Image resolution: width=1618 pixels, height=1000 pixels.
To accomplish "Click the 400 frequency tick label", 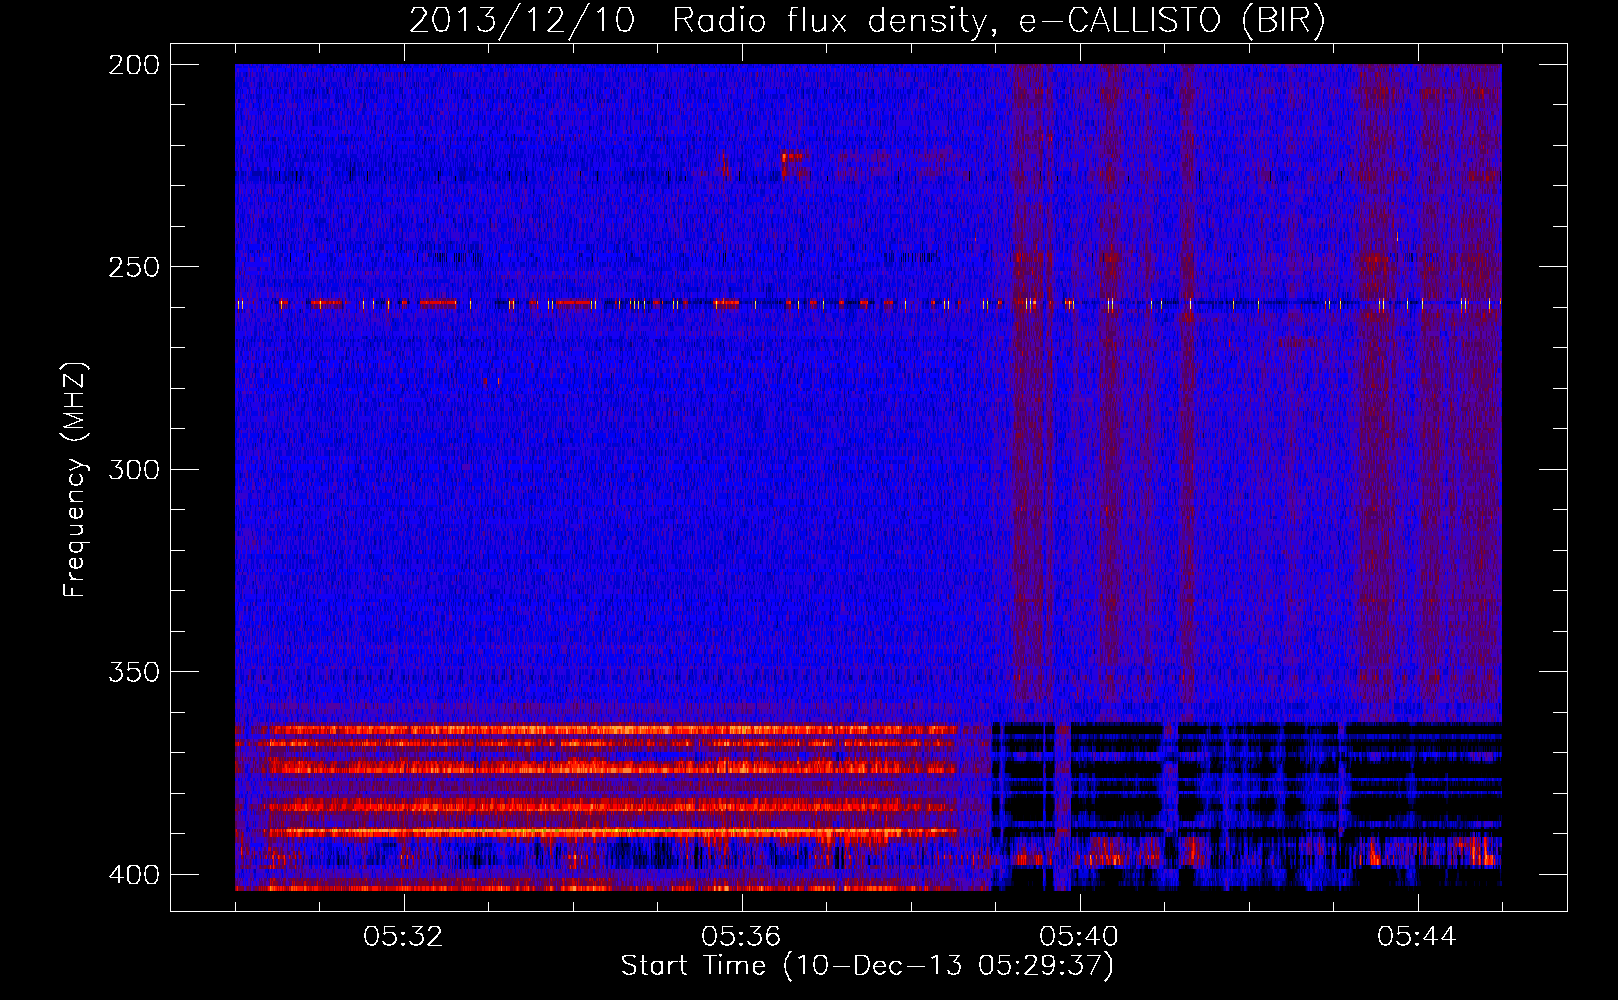I will (x=134, y=874).
